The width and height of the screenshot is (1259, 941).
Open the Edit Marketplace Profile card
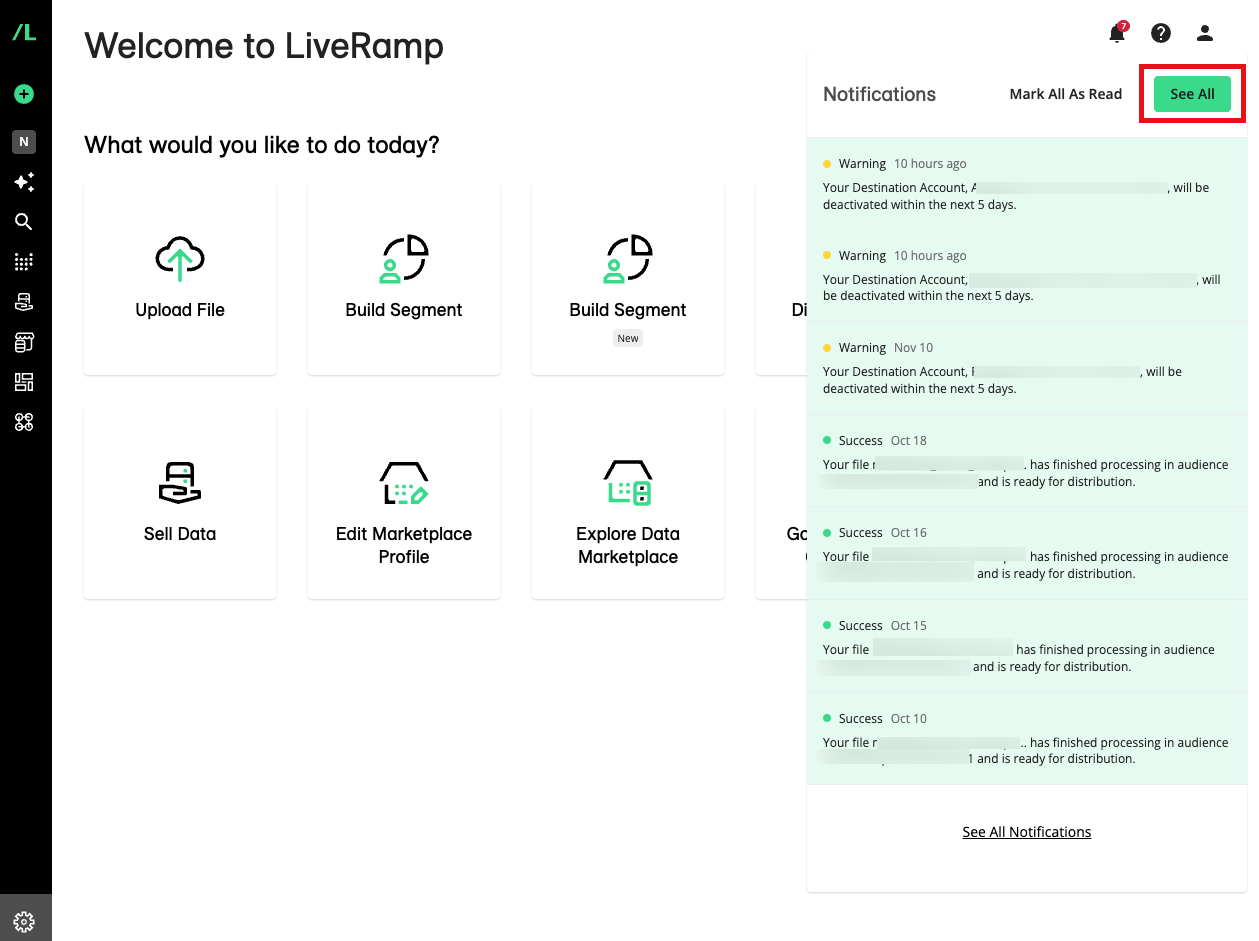point(404,502)
